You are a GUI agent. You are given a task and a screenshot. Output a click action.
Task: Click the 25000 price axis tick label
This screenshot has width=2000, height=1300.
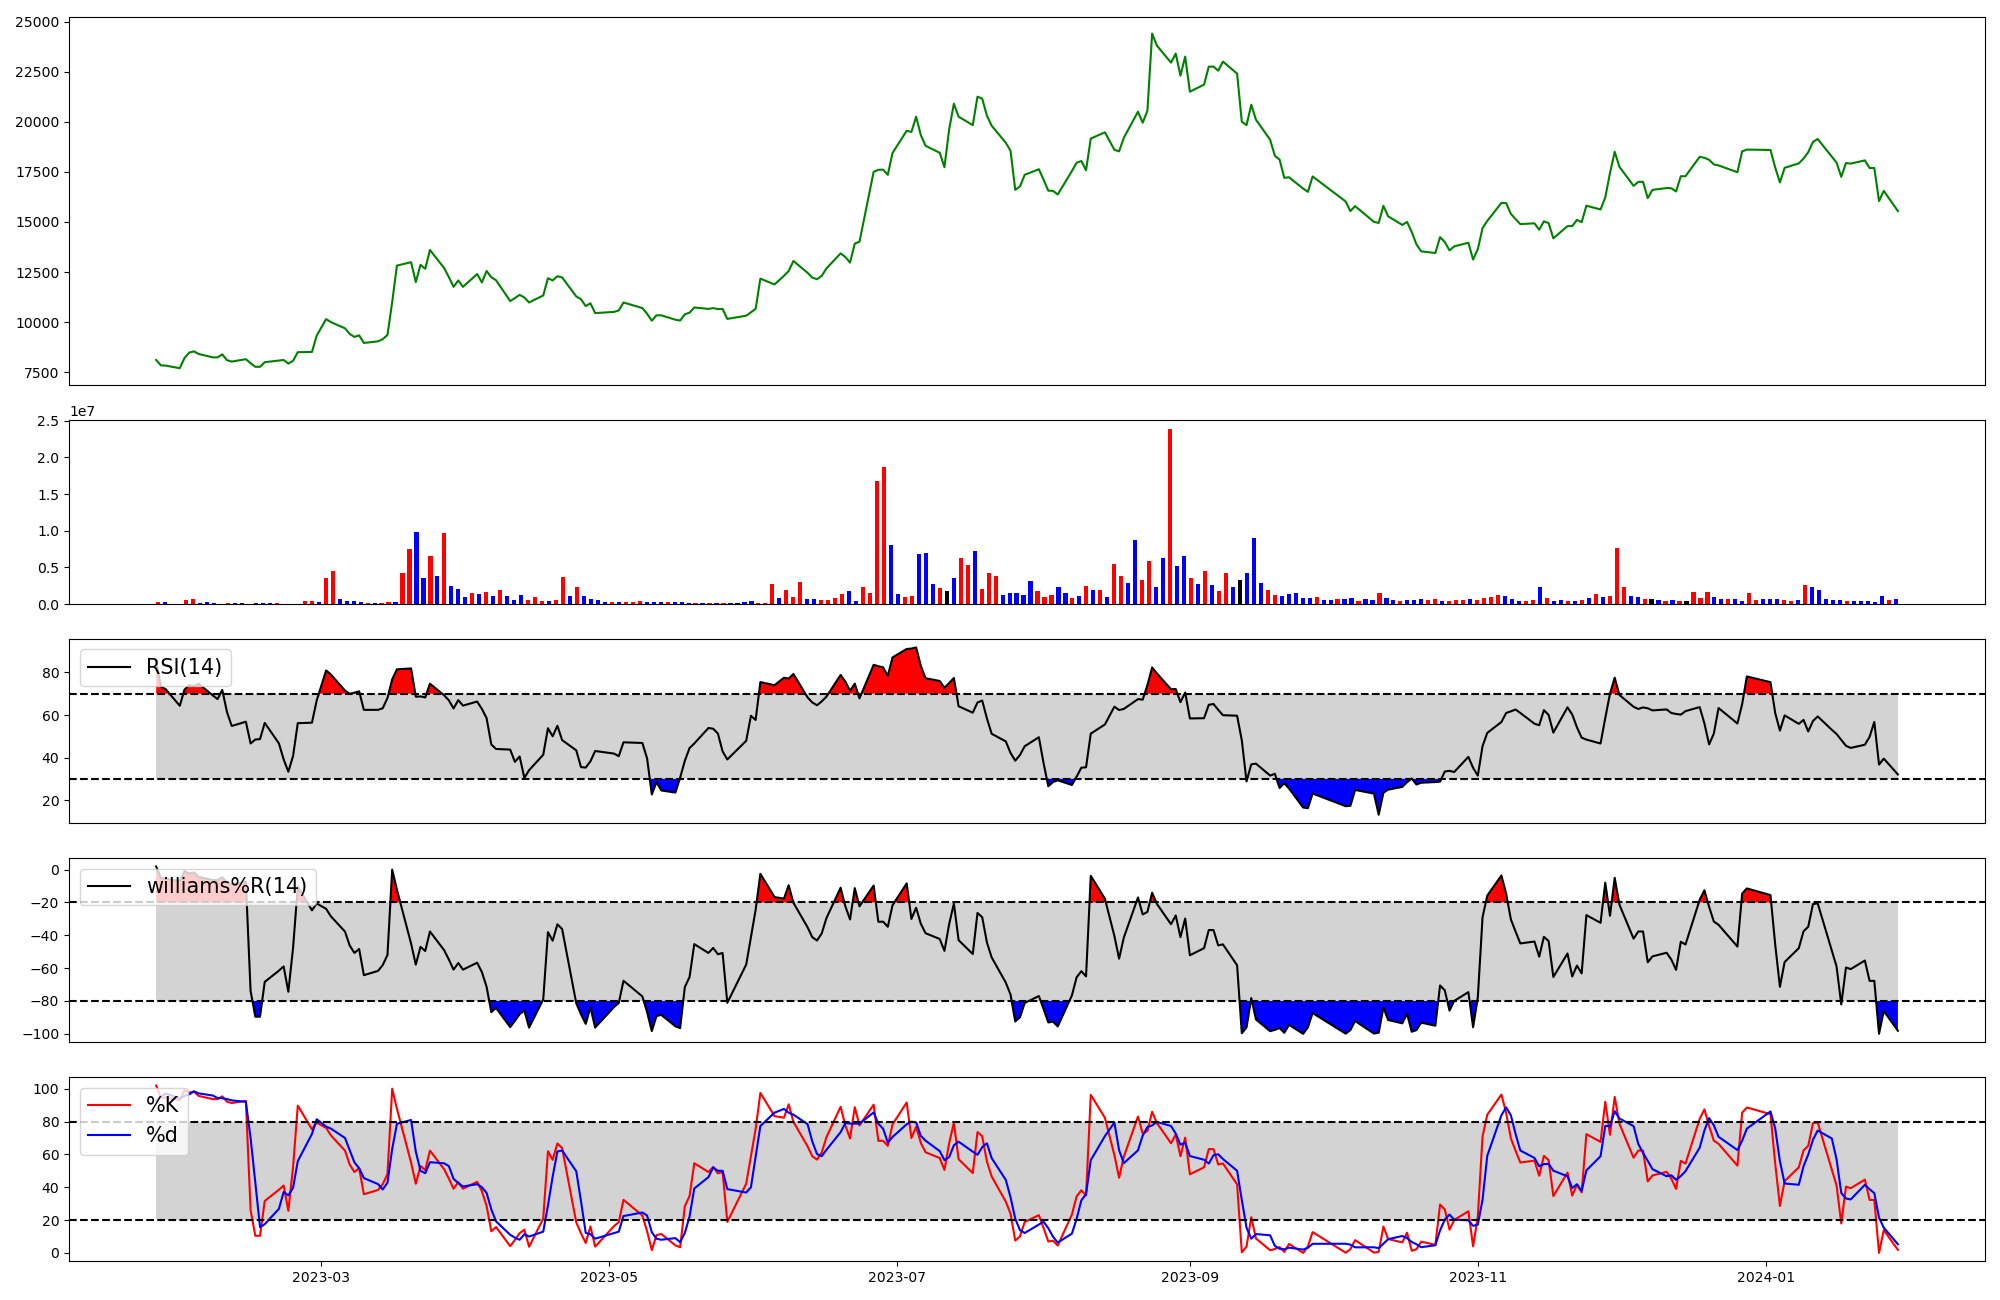point(37,22)
